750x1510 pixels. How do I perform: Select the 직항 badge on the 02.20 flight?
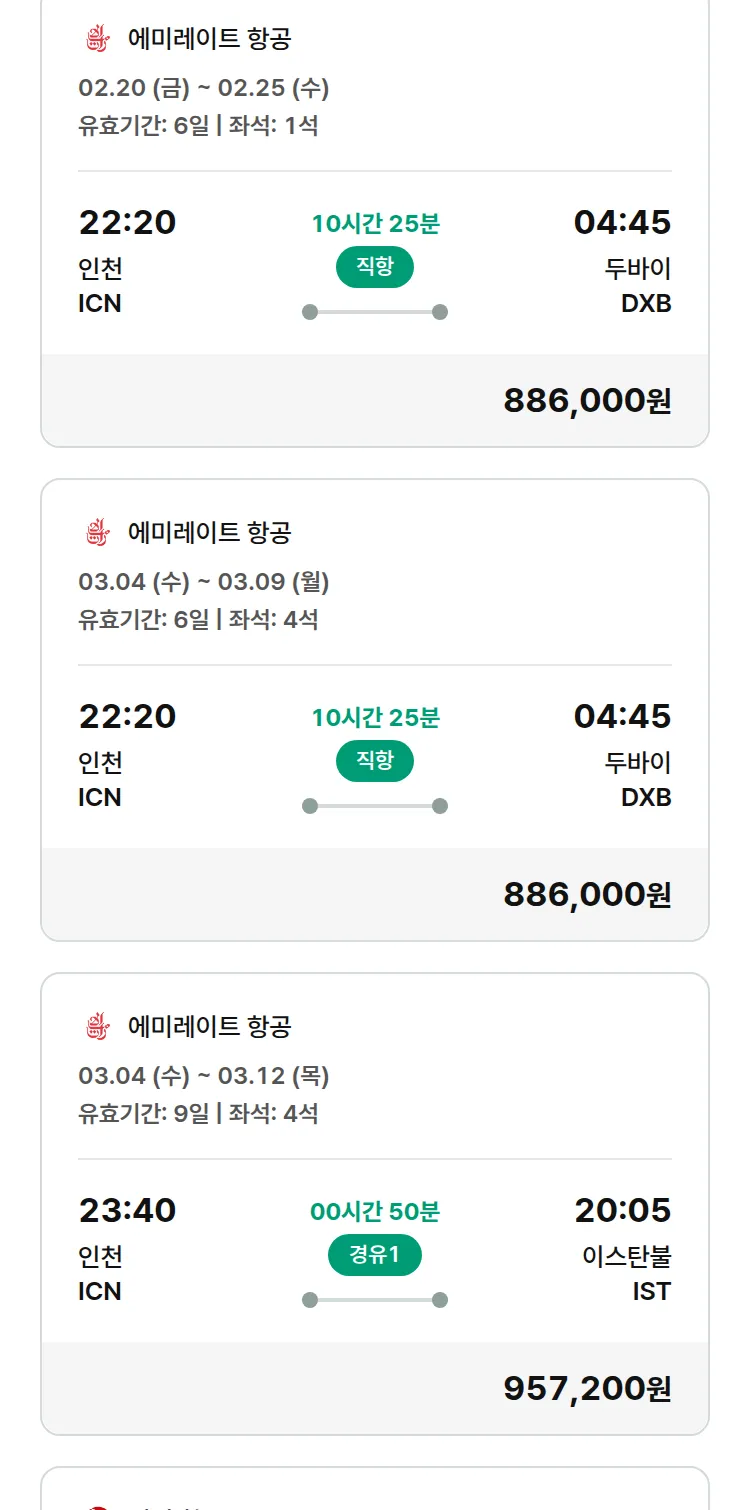click(375, 267)
